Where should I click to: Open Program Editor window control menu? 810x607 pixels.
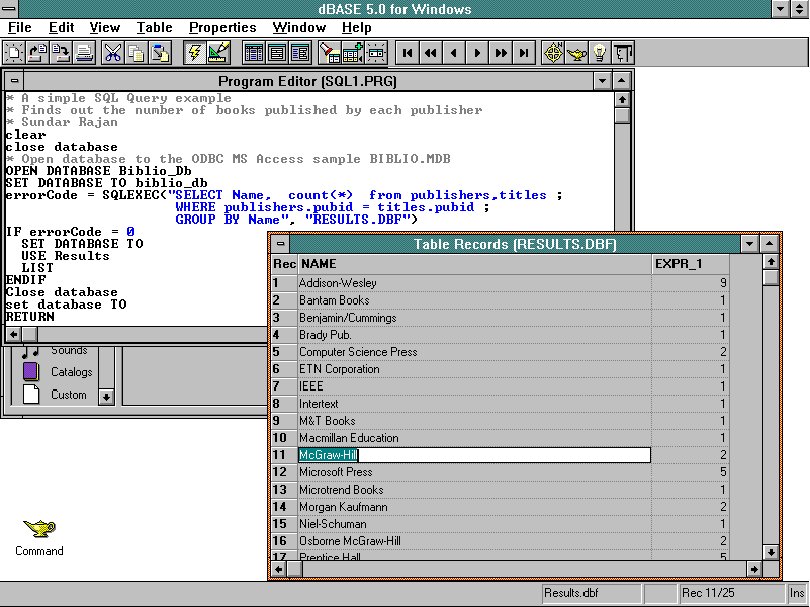pyautogui.click(x=14, y=81)
